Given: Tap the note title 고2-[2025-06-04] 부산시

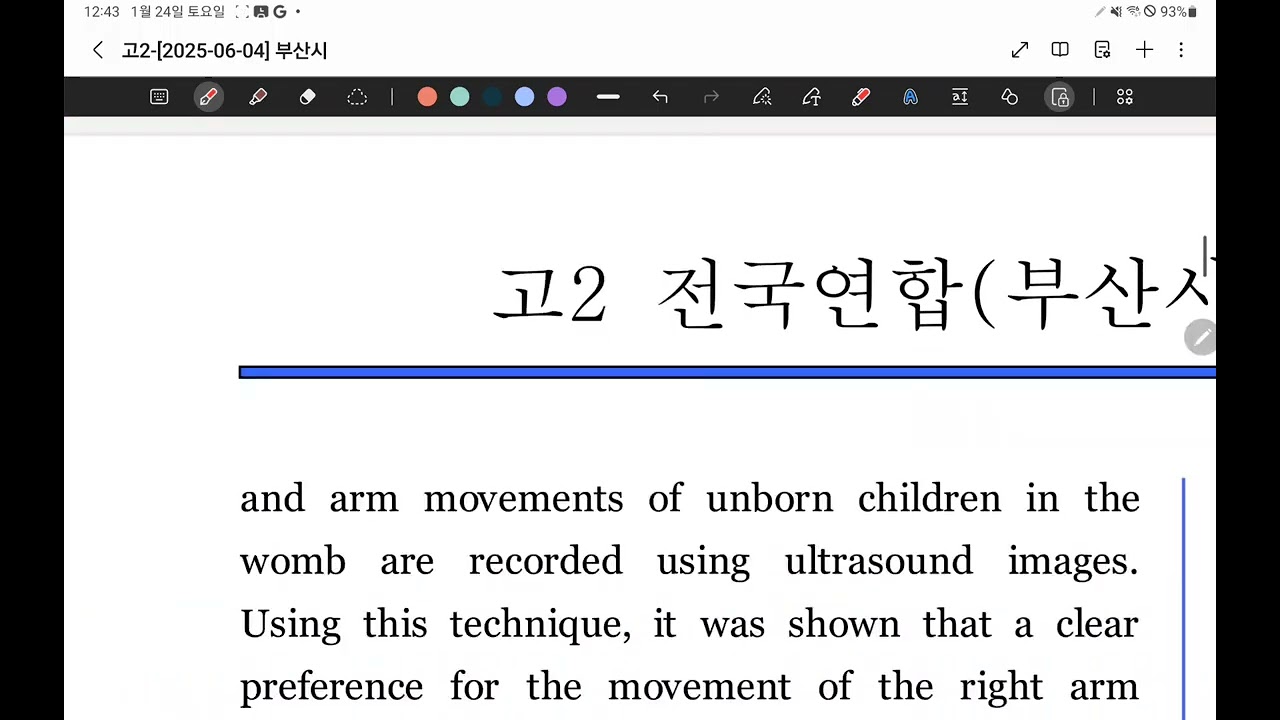Looking at the screenshot, I should pos(225,51).
